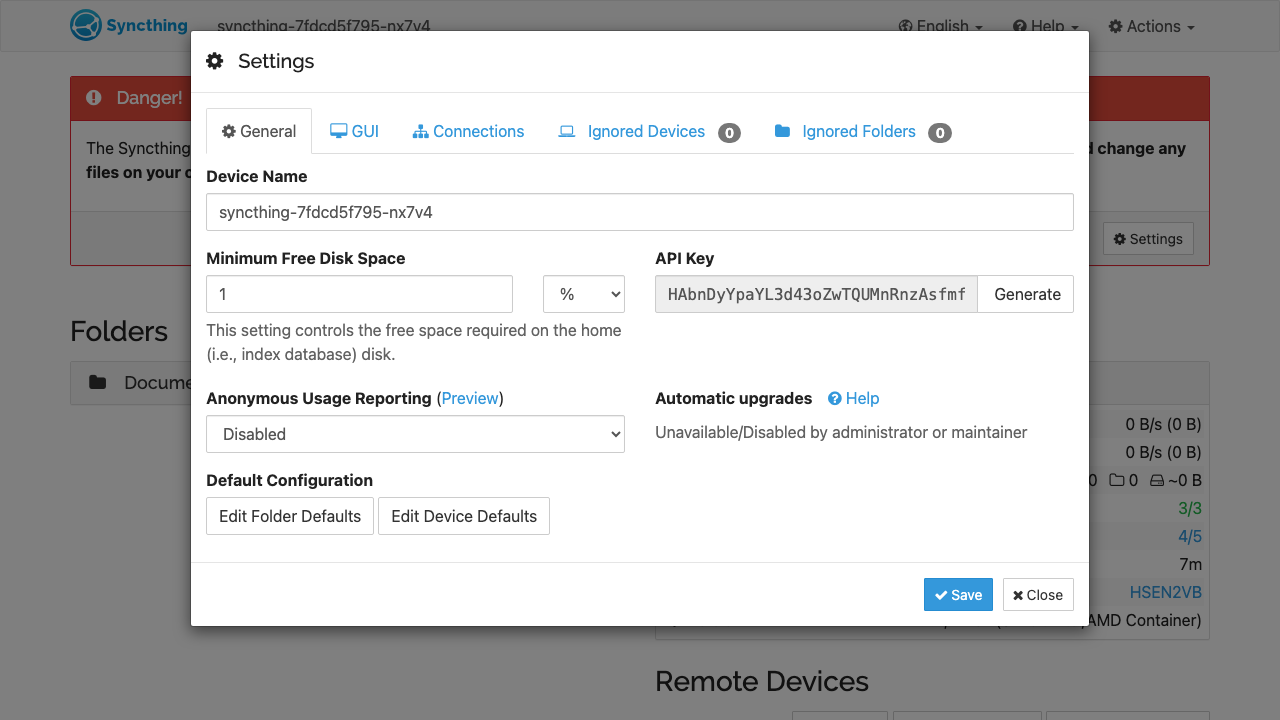Click the Syncthing logo icon
This screenshot has height=720, width=1280.
[x=86, y=26]
